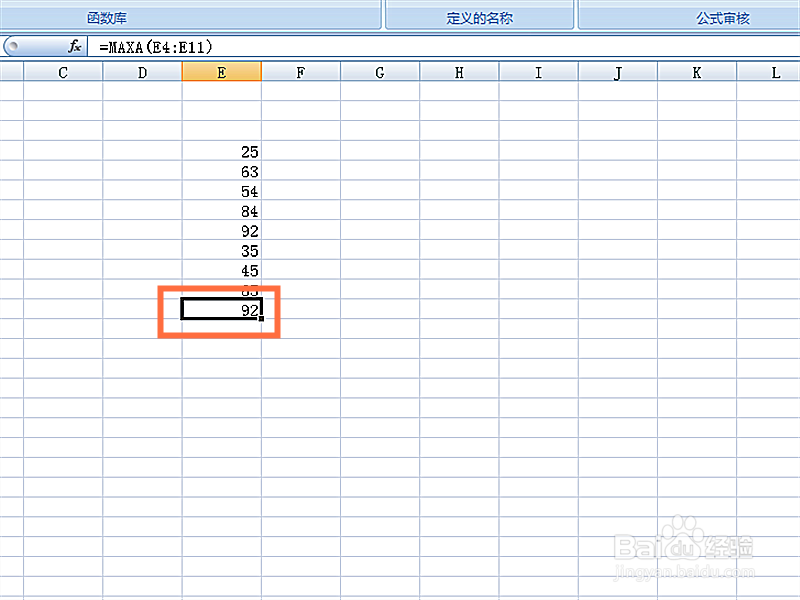800x600 pixels.
Task: Click cell containing 35
Action: coord(221,251)
